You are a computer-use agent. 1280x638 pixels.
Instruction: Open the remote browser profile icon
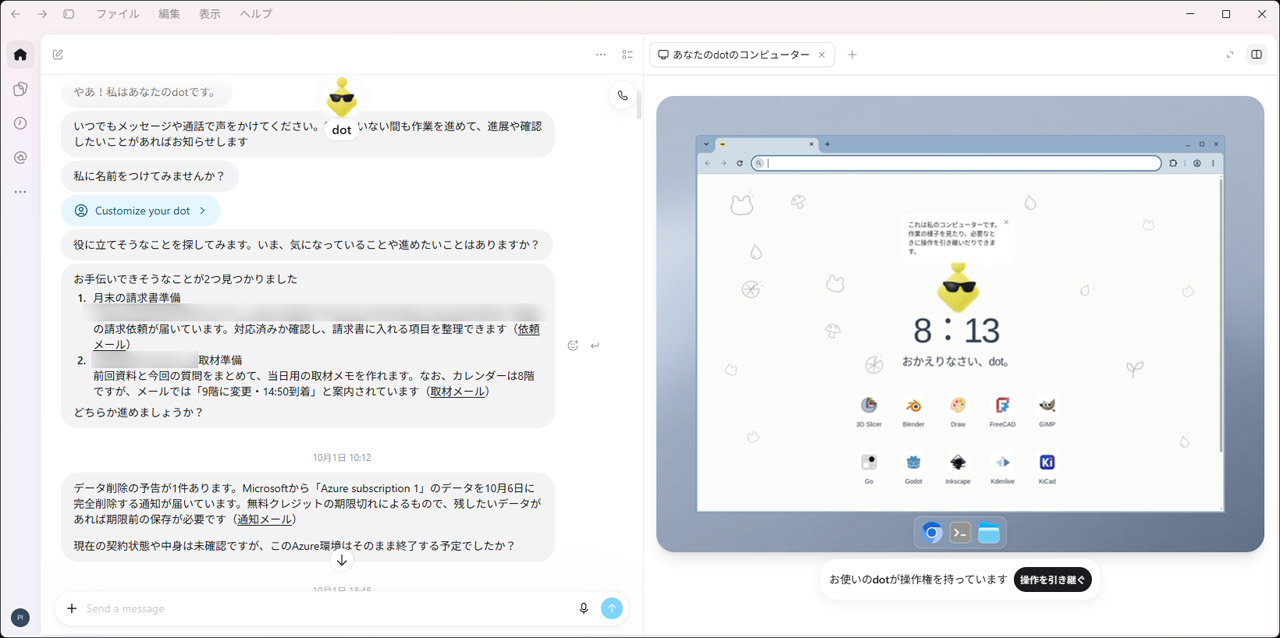tap(1197, 163)
